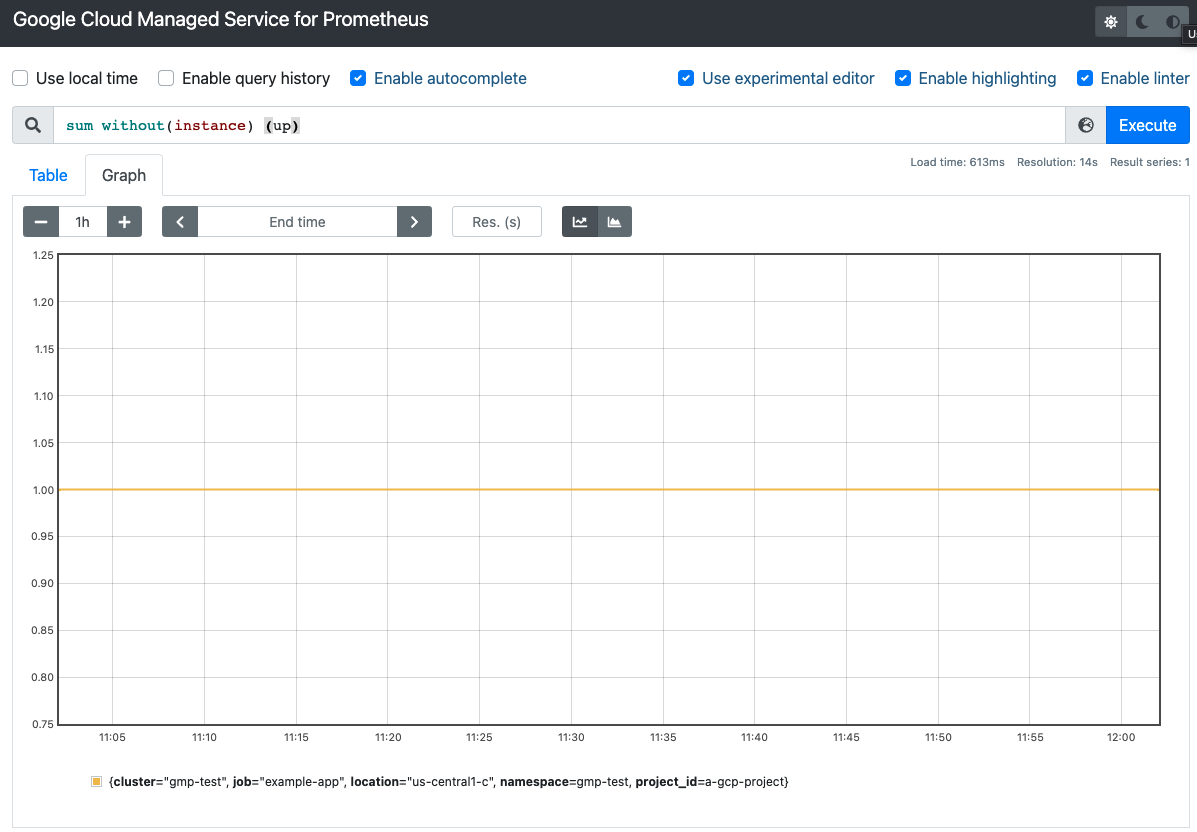This screenshot has width=1197, height=832.
Task: Choose auto theme via half-circle icon
Action: (x=1173, y=21)
